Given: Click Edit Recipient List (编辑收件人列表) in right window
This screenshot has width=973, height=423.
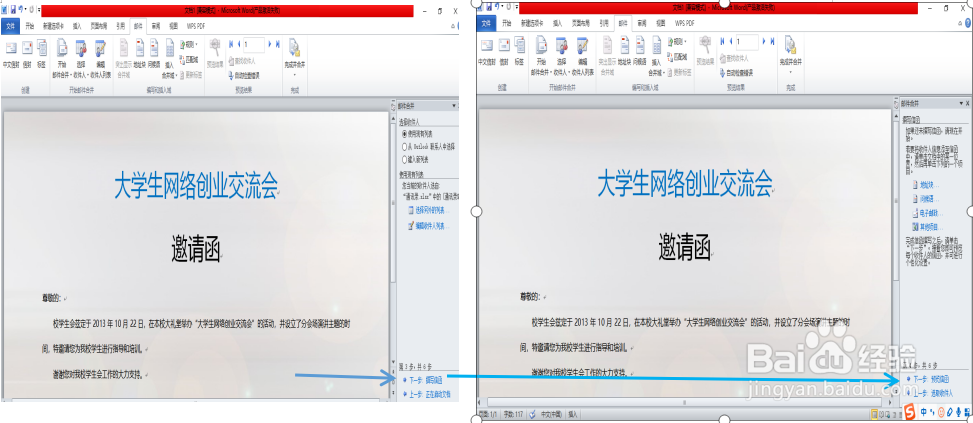Looking at the screenshot, I should (x=581, y=56).
